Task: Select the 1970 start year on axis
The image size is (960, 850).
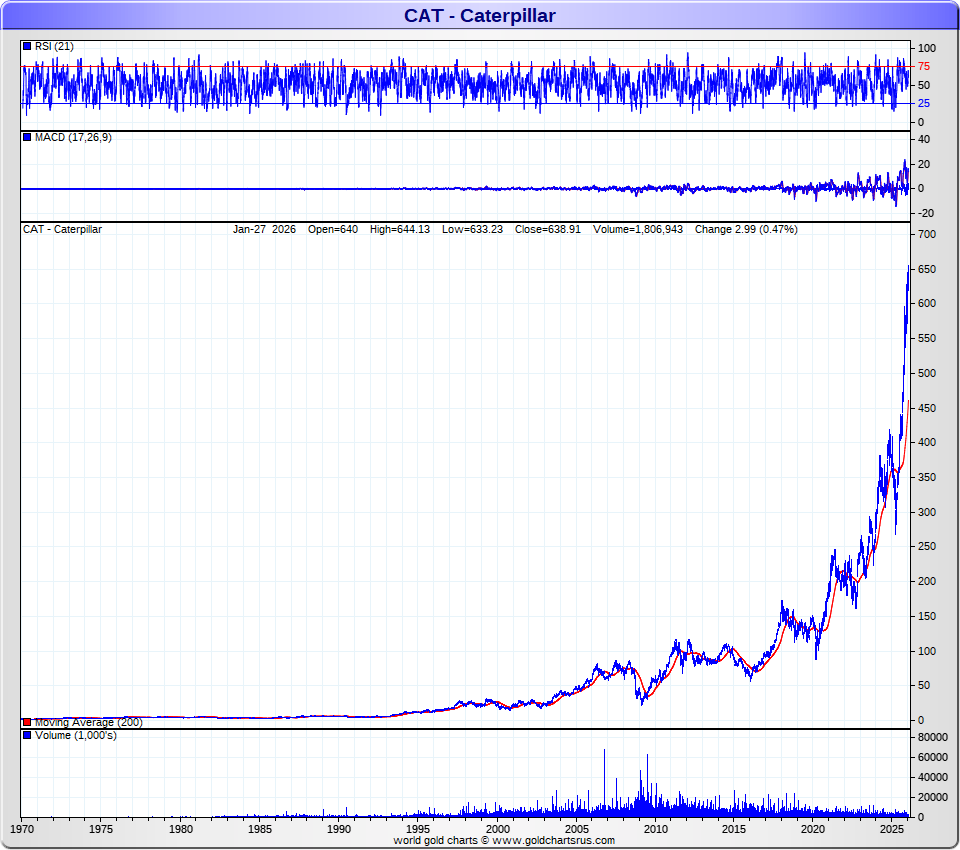Action: 23,829
